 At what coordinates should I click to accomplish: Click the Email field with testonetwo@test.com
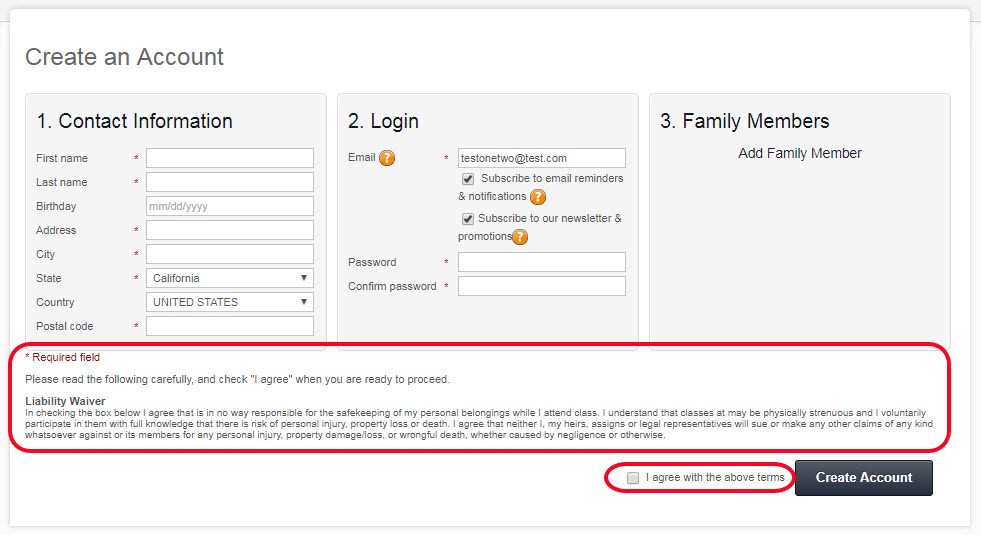tap(541, 158)
